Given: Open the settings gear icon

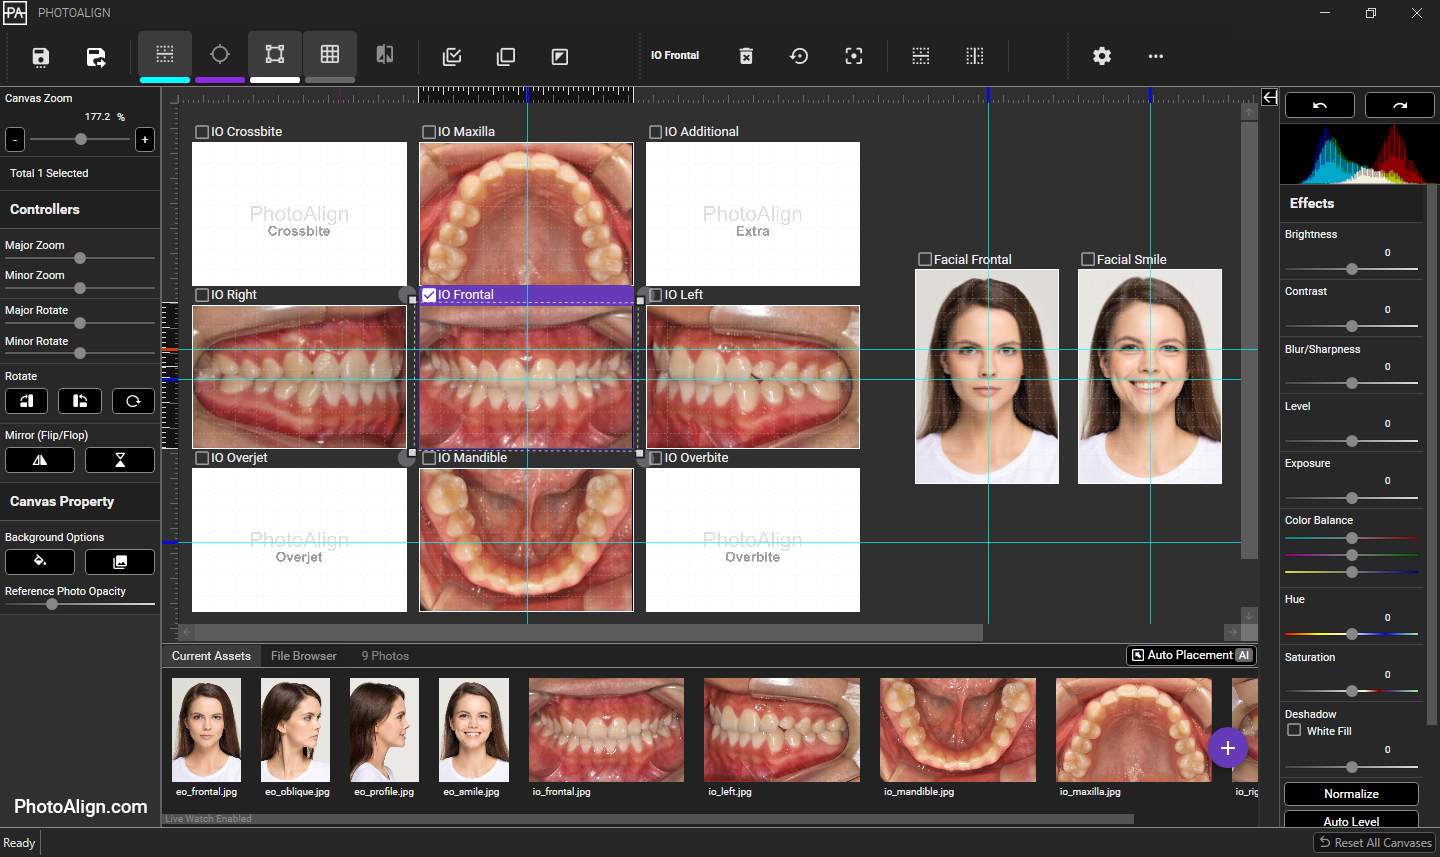Looking at the screenshot, I should (x=1102, y=57).
